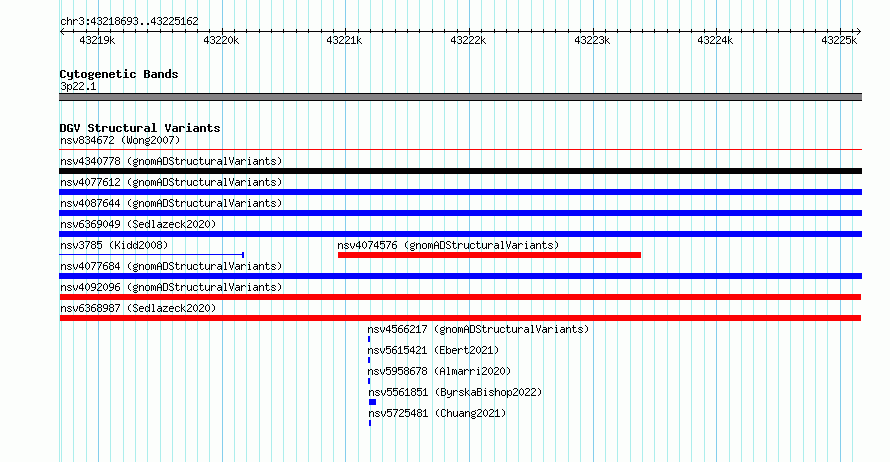Click the thin blue nsv3785 variant line
The image size is (890, 462).
pyautogui.click(x=152, y=255)
